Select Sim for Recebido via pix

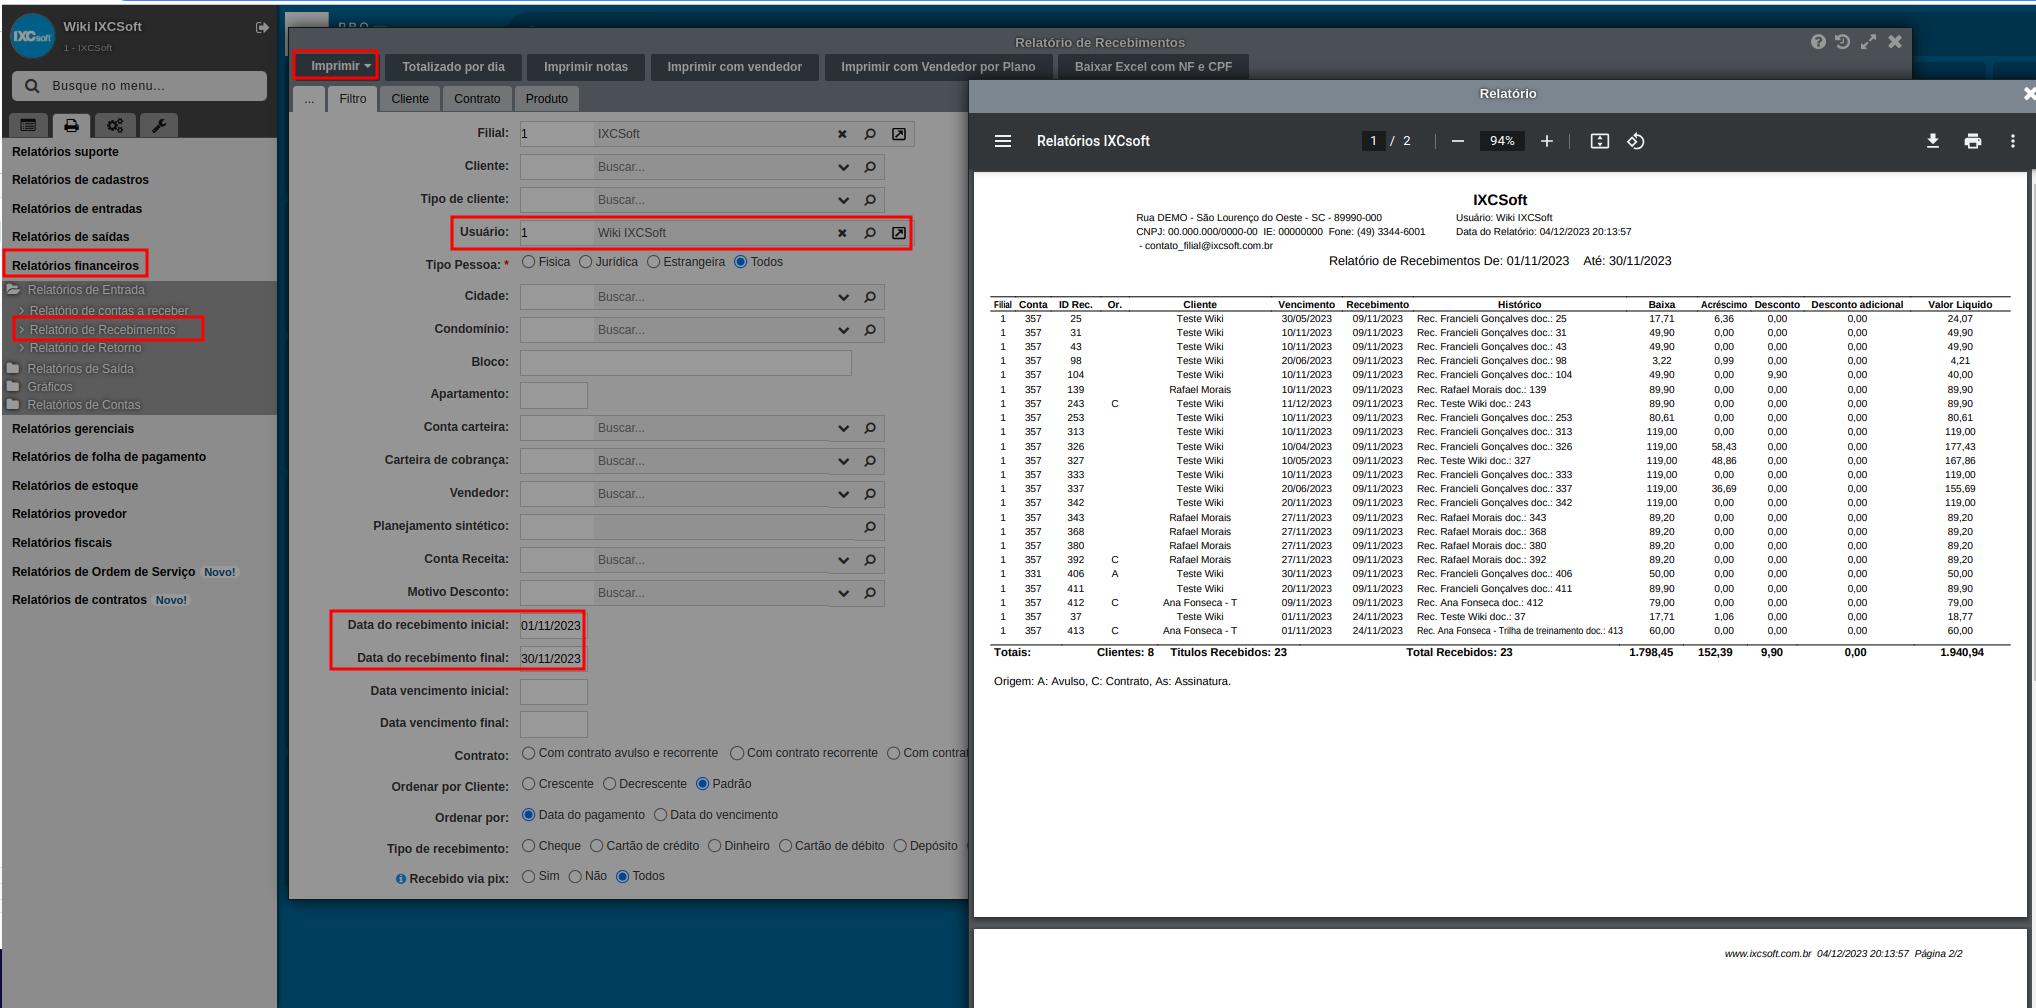tap(529, 876)
